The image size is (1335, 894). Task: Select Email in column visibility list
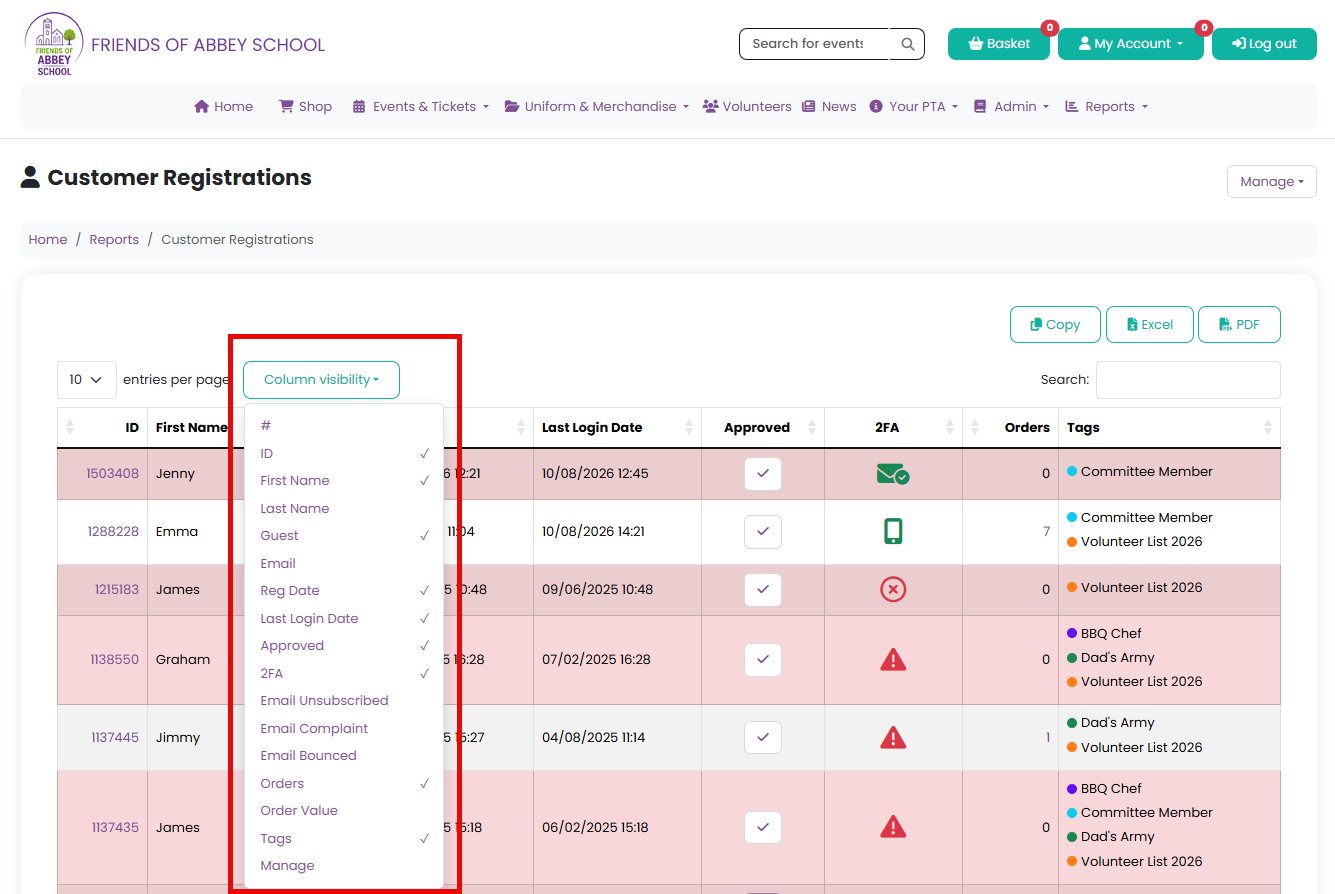pyautogui.click(x=344, y=564)
